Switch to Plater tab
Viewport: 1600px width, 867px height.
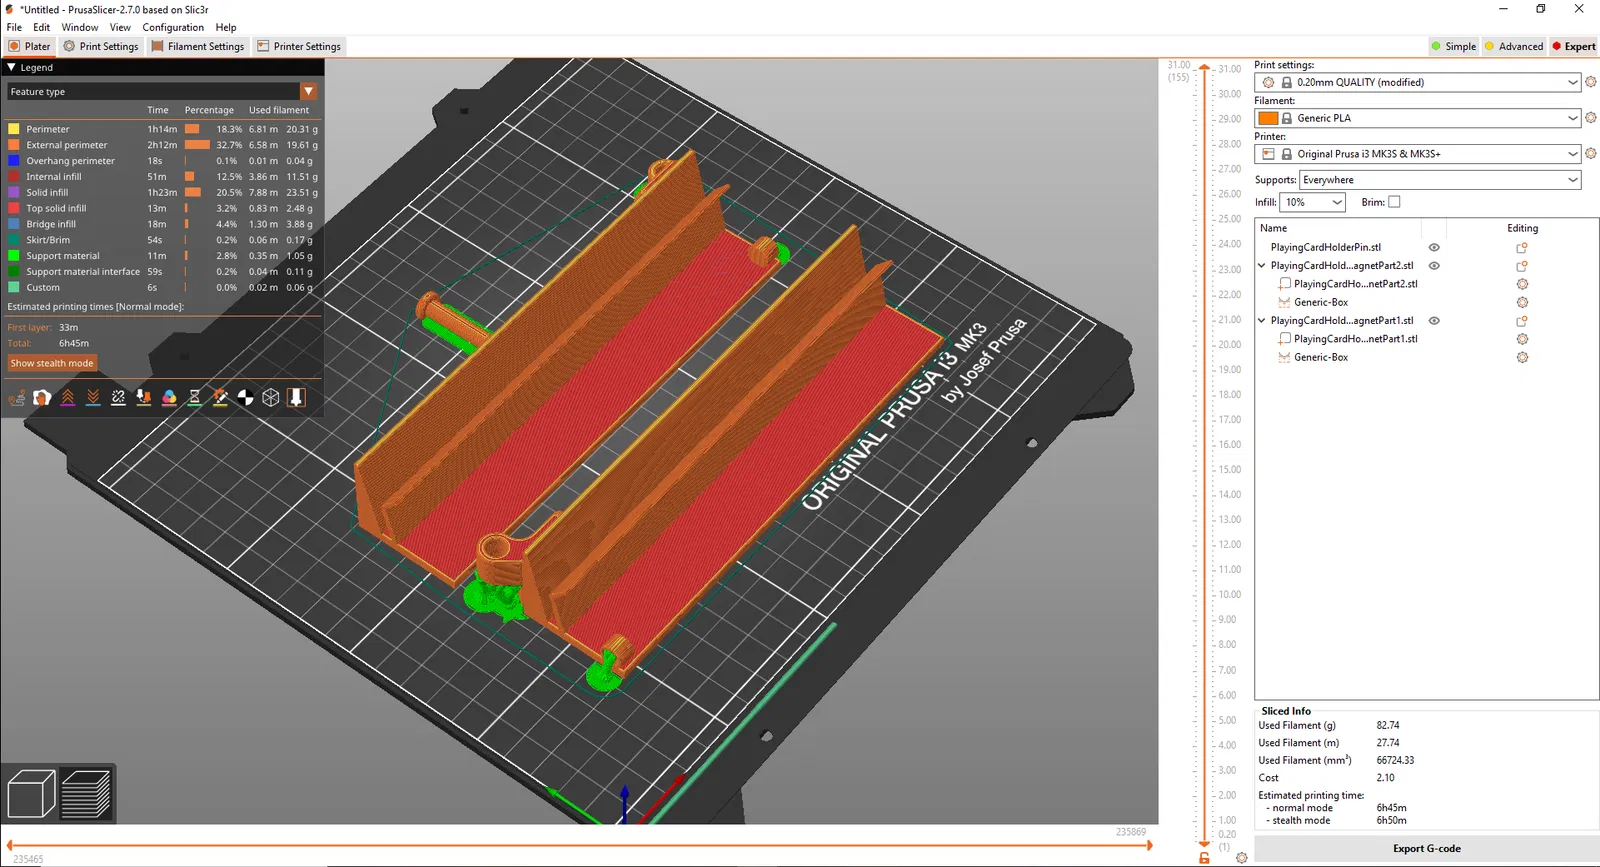click(29, 46)
